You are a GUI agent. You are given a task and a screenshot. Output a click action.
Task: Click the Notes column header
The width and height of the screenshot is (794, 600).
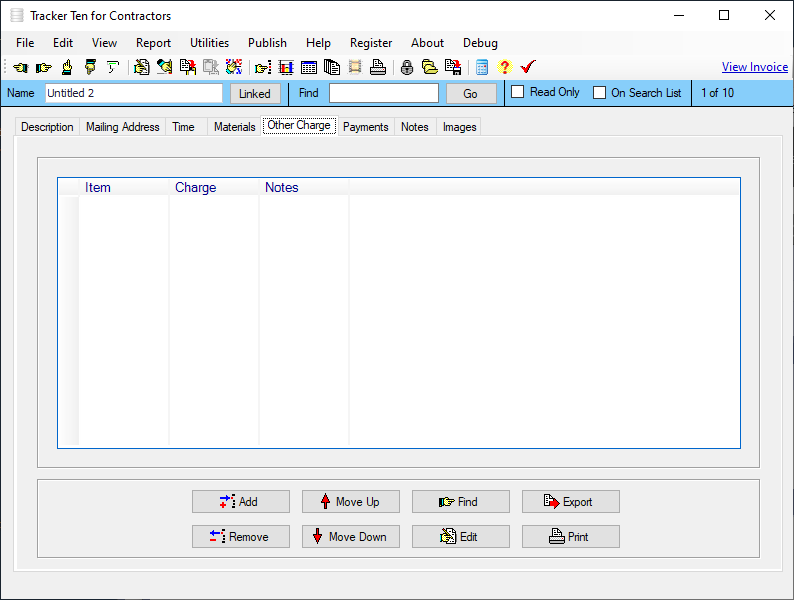[x=304, y=187]
